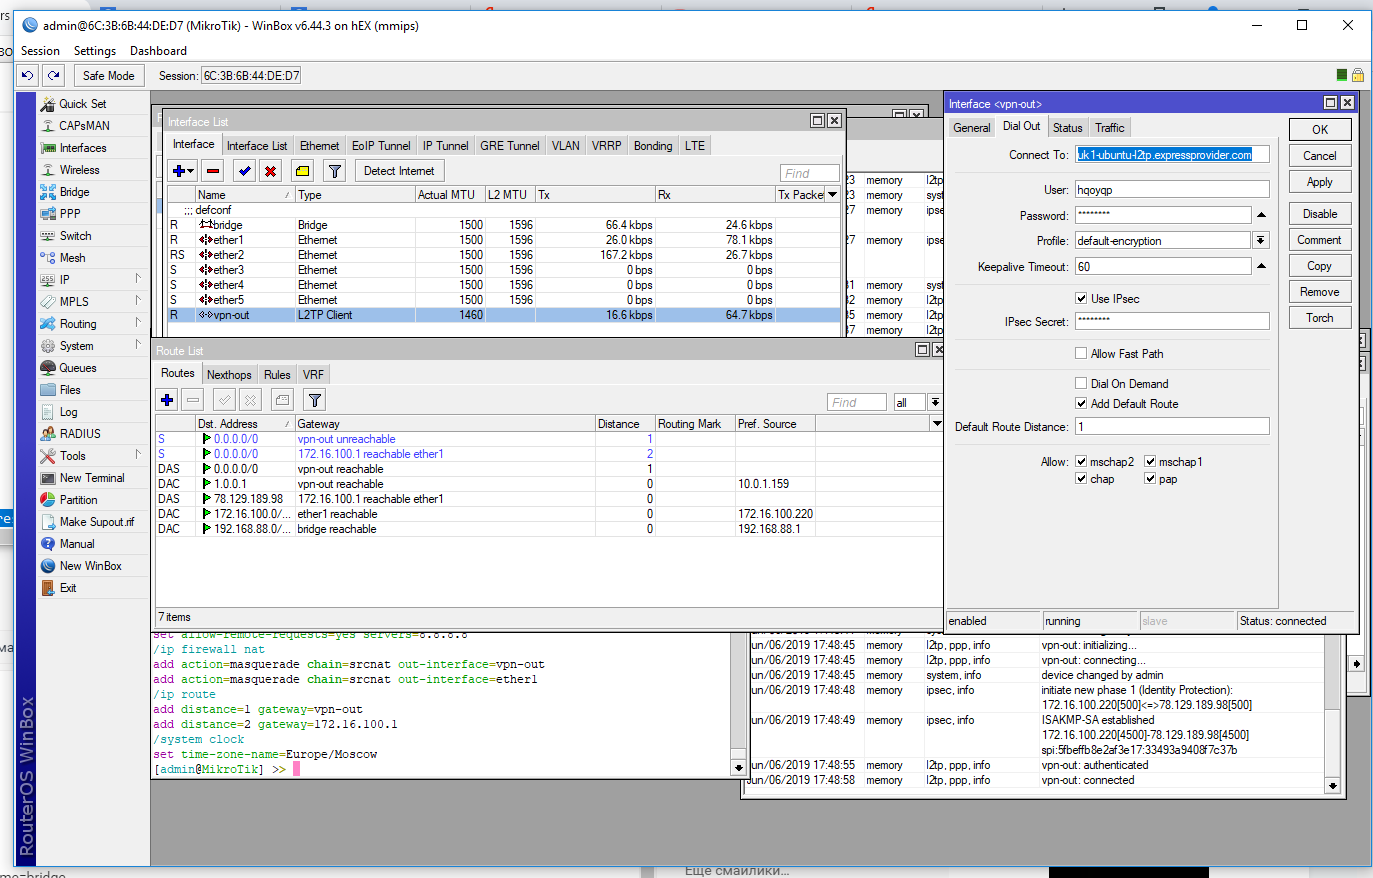Open Dashboard menu
Viewport: 1373px width, 878px height.
pos(158,51)
